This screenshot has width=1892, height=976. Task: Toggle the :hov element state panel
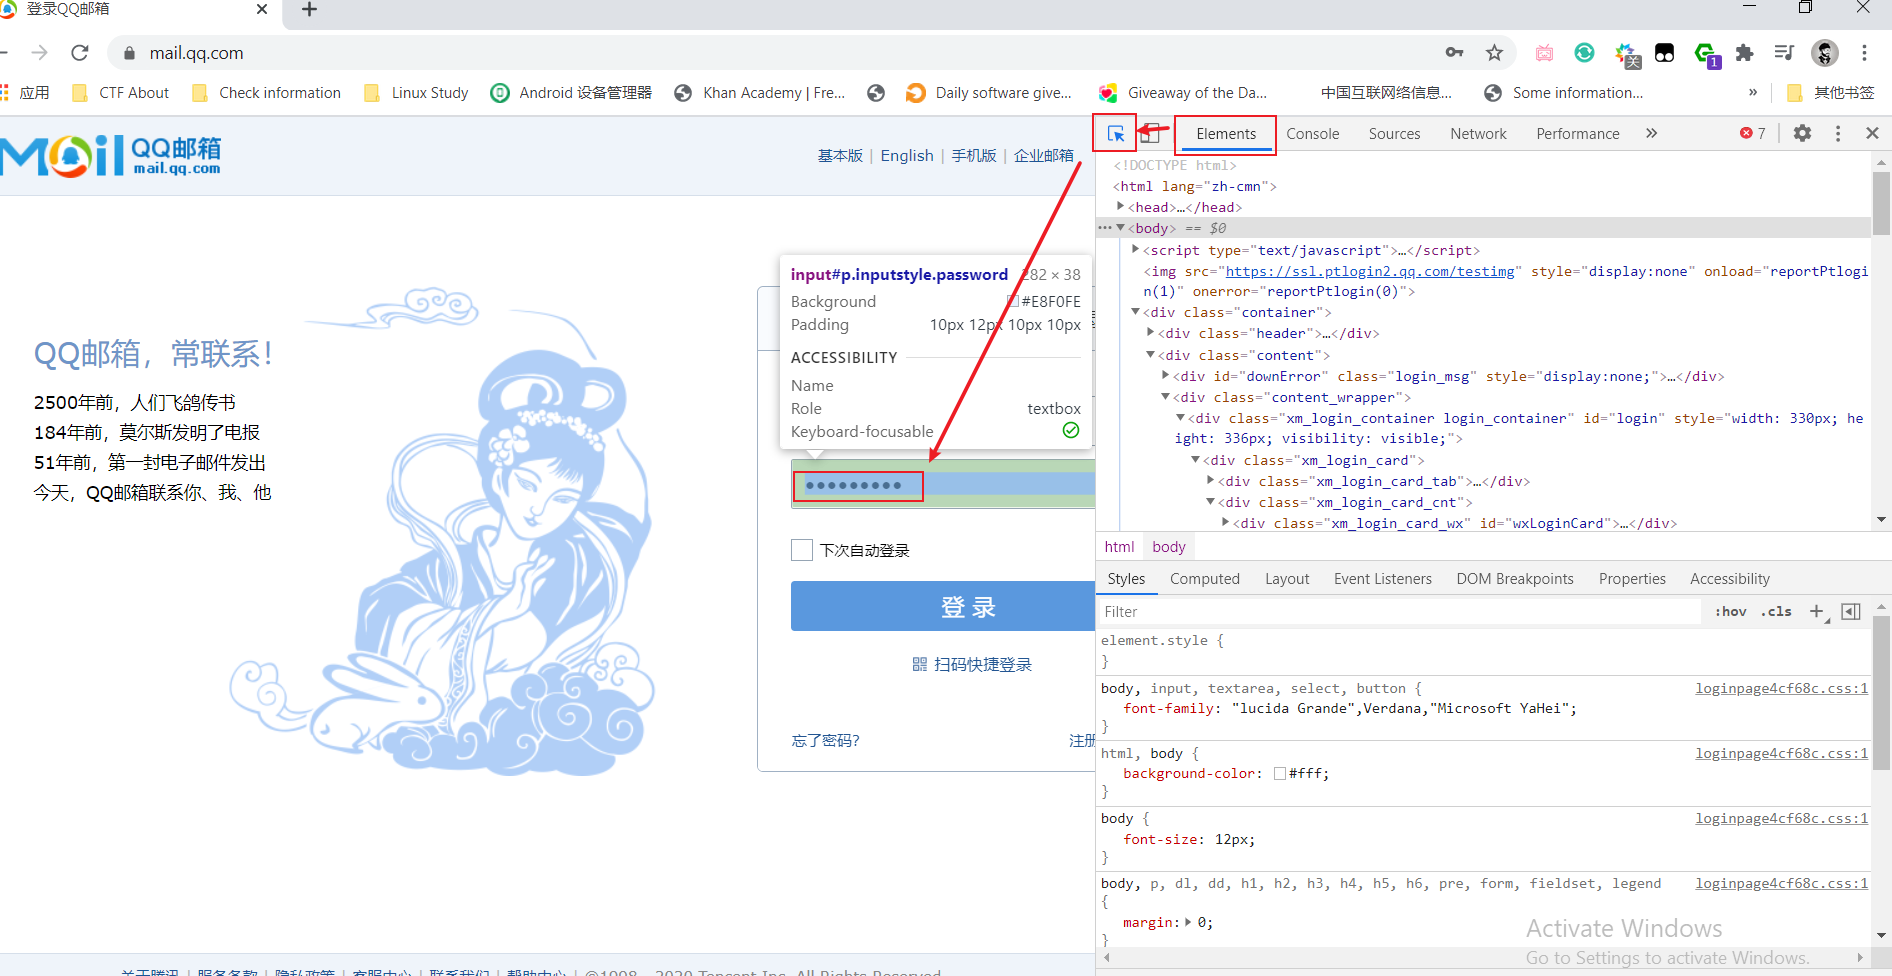pos(1730,611)
